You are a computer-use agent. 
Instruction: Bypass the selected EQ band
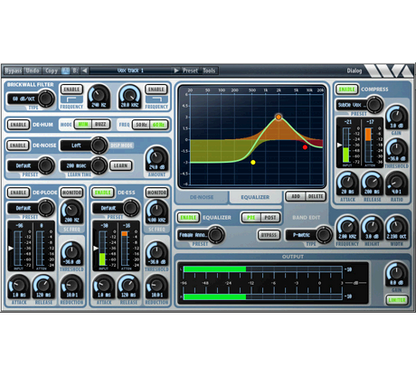pos(269,235)
